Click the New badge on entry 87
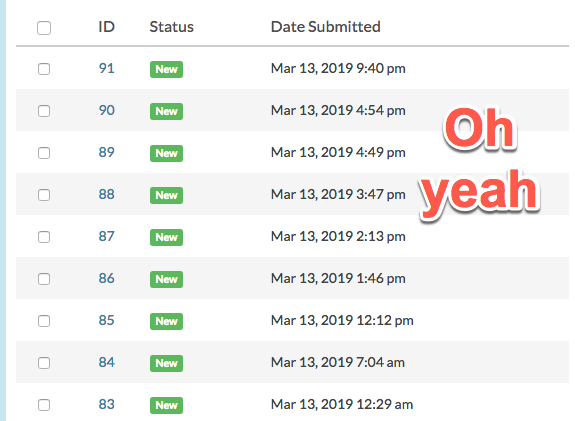 coord(166,237)
